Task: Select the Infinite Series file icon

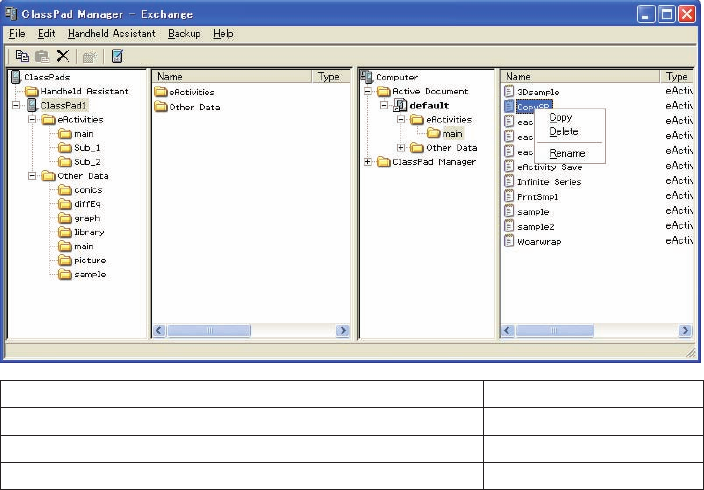Action: click(509, 181)
